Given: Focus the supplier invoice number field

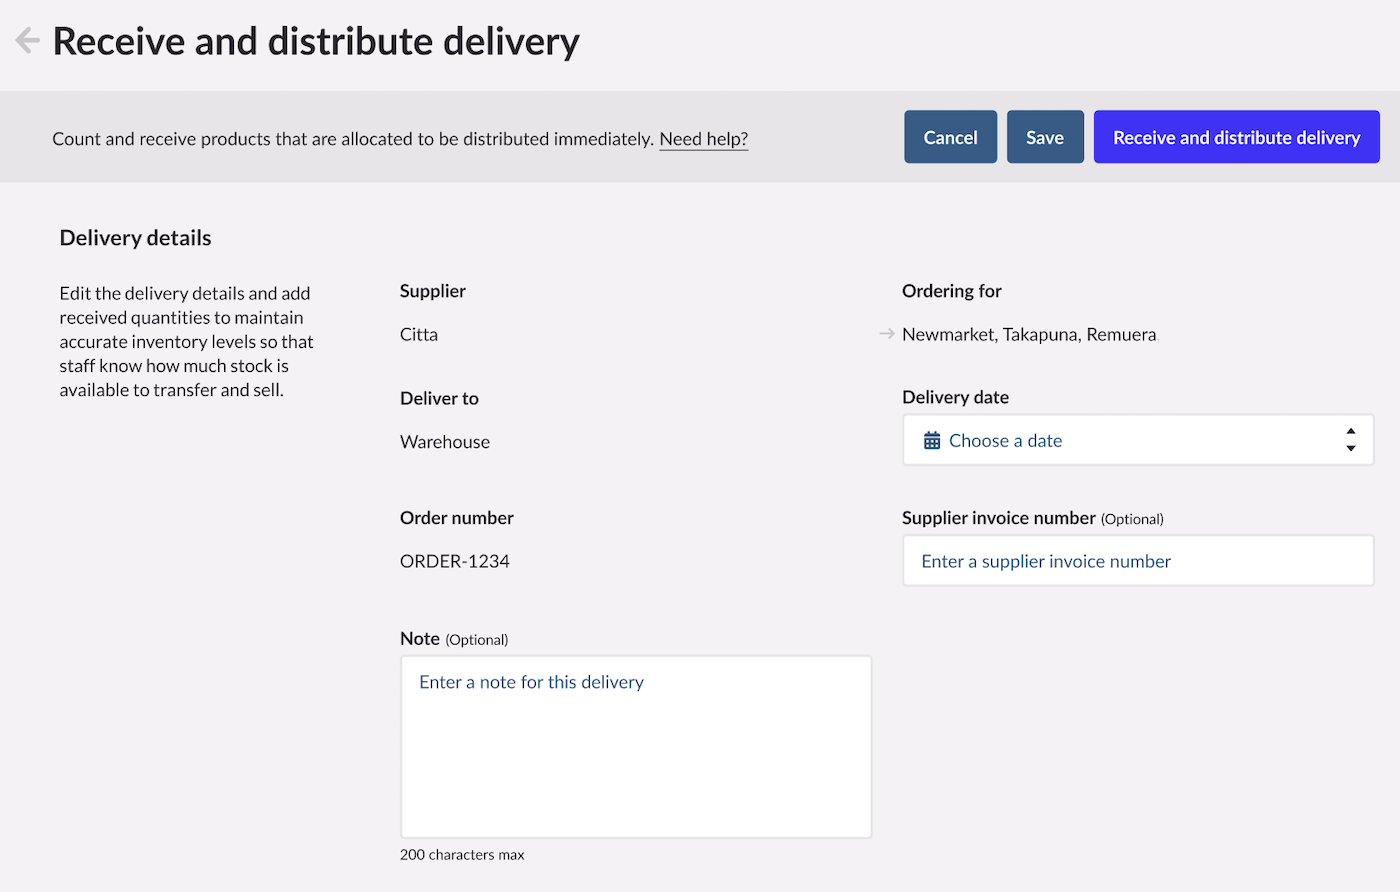Looking at the screenshot, I should coord(1137,561).
